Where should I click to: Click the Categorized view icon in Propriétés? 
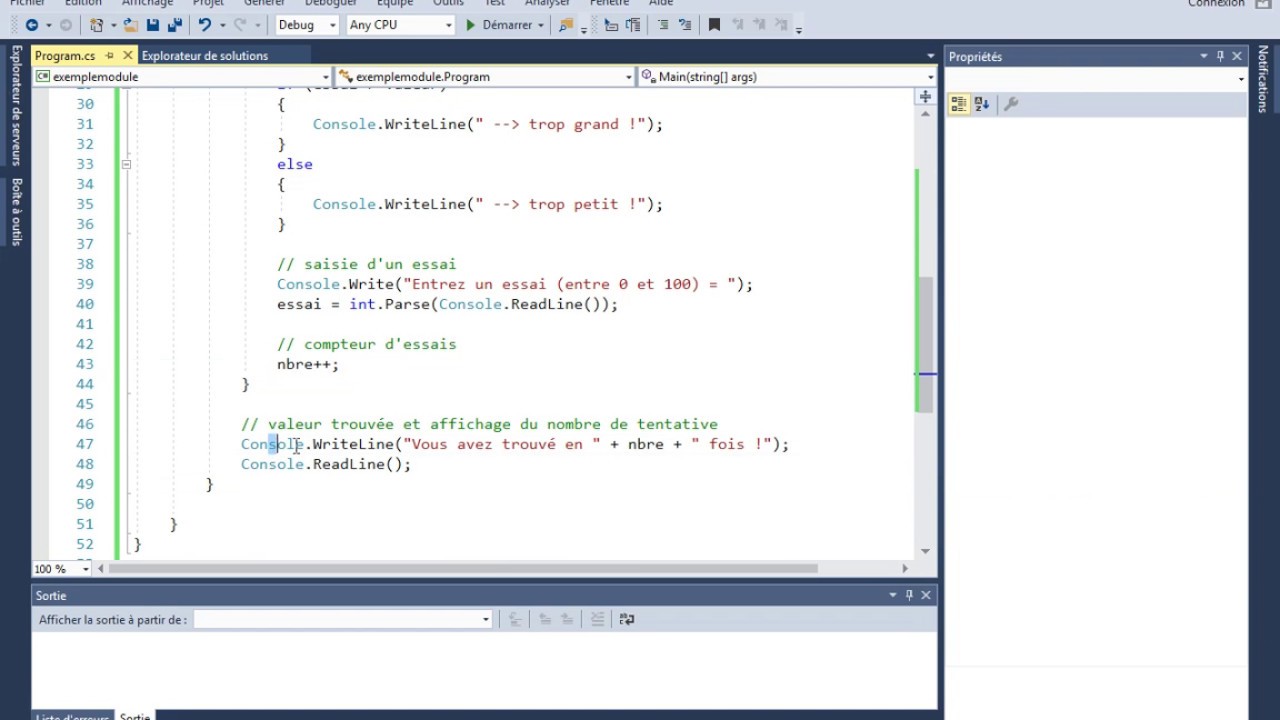(x=959, y=103)
